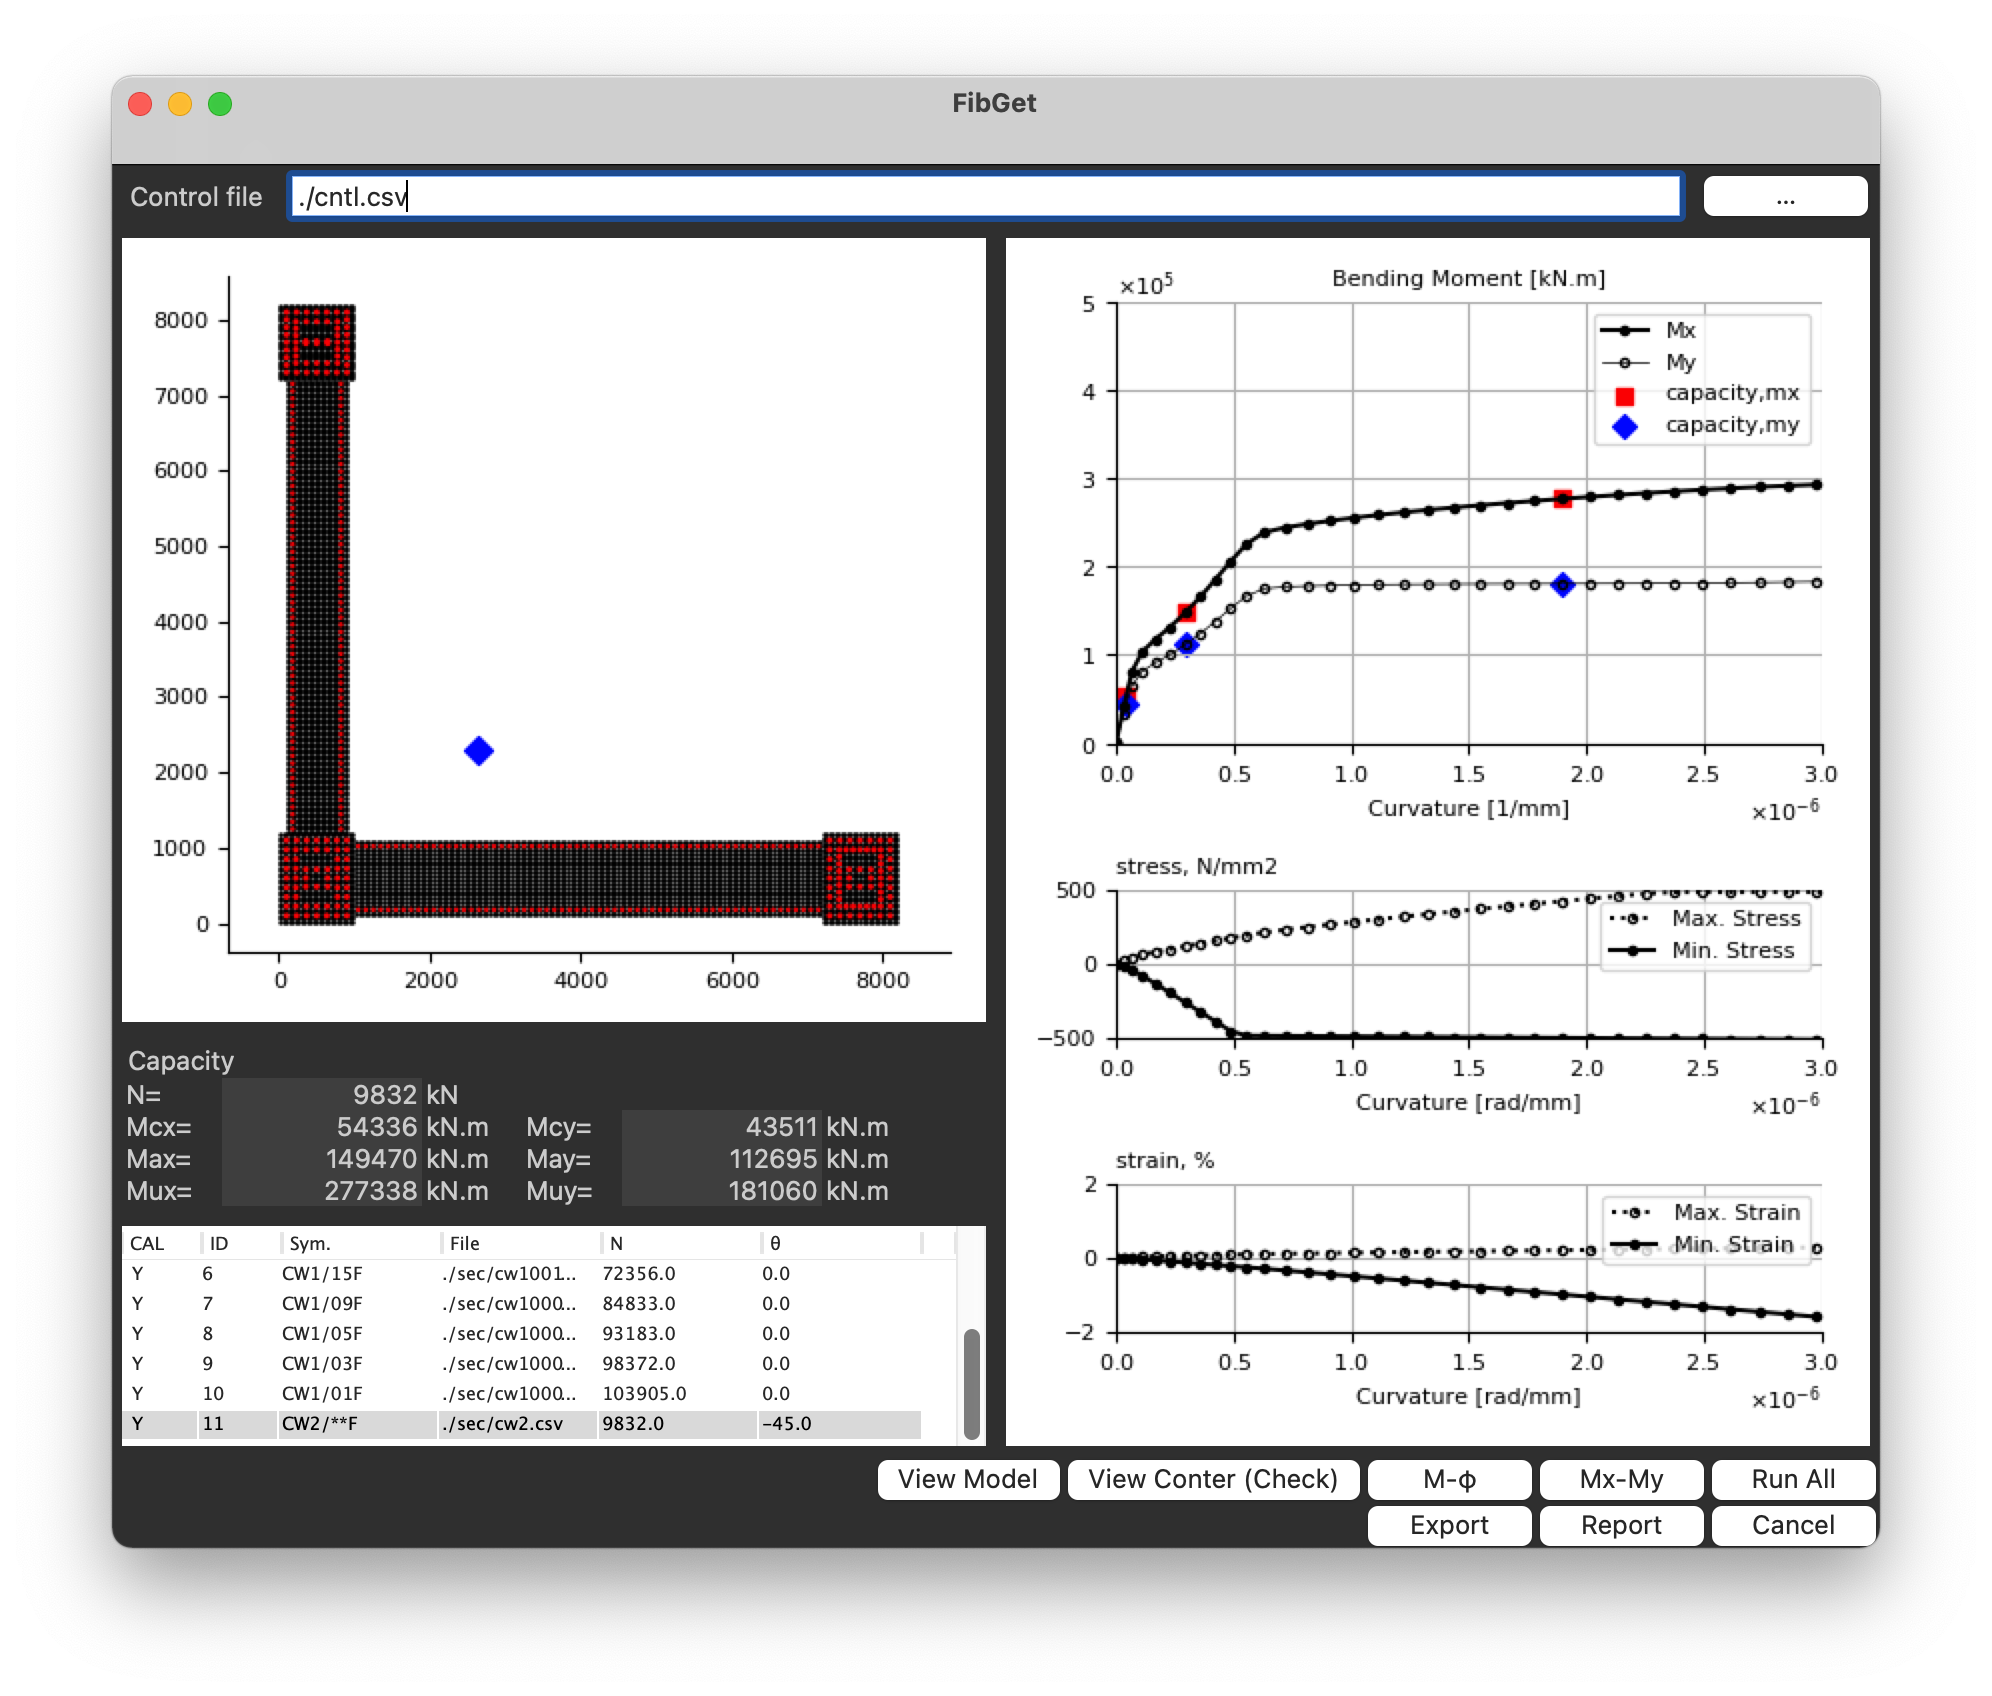Viewport: 1992px width, 1696px height.
Task: Click the blue diamond marker in the section plot
Action: click(479, 751)
